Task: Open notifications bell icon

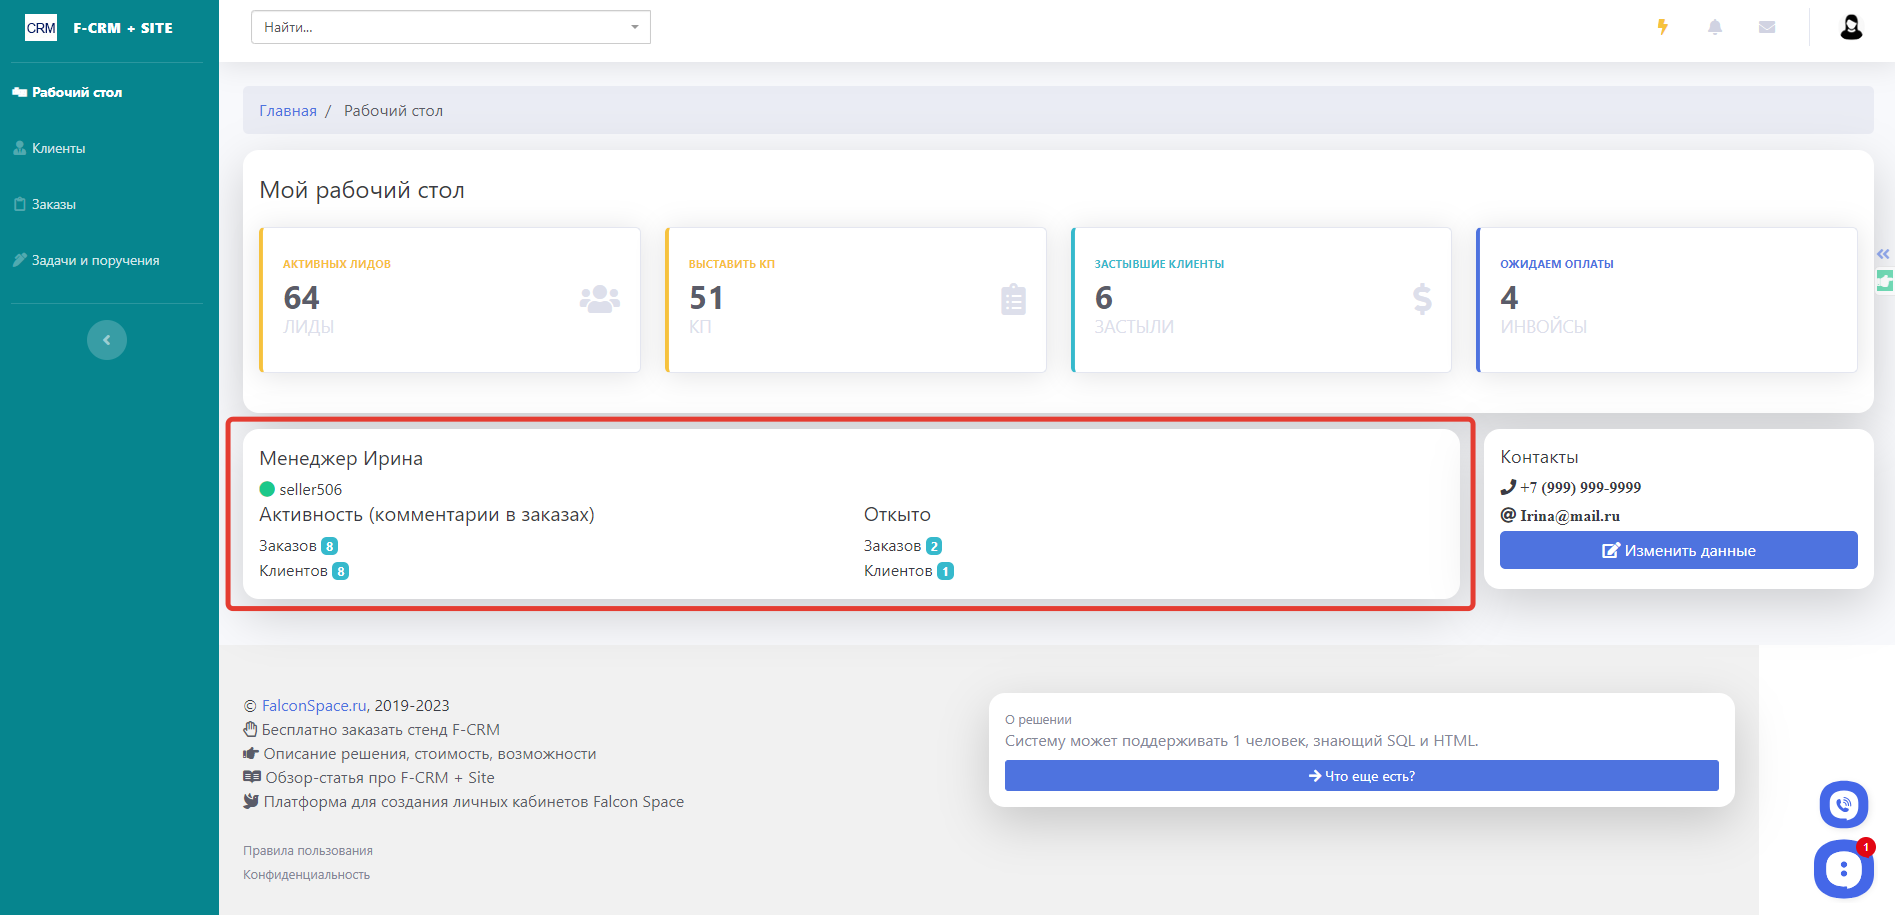Action: pos(1714,27)
